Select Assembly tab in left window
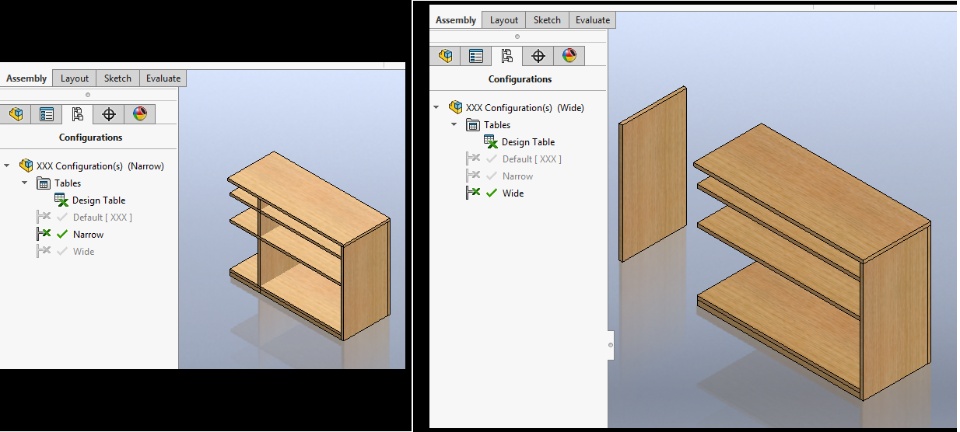Viewport: 960px width, 432px height. (x=26, y=78)
